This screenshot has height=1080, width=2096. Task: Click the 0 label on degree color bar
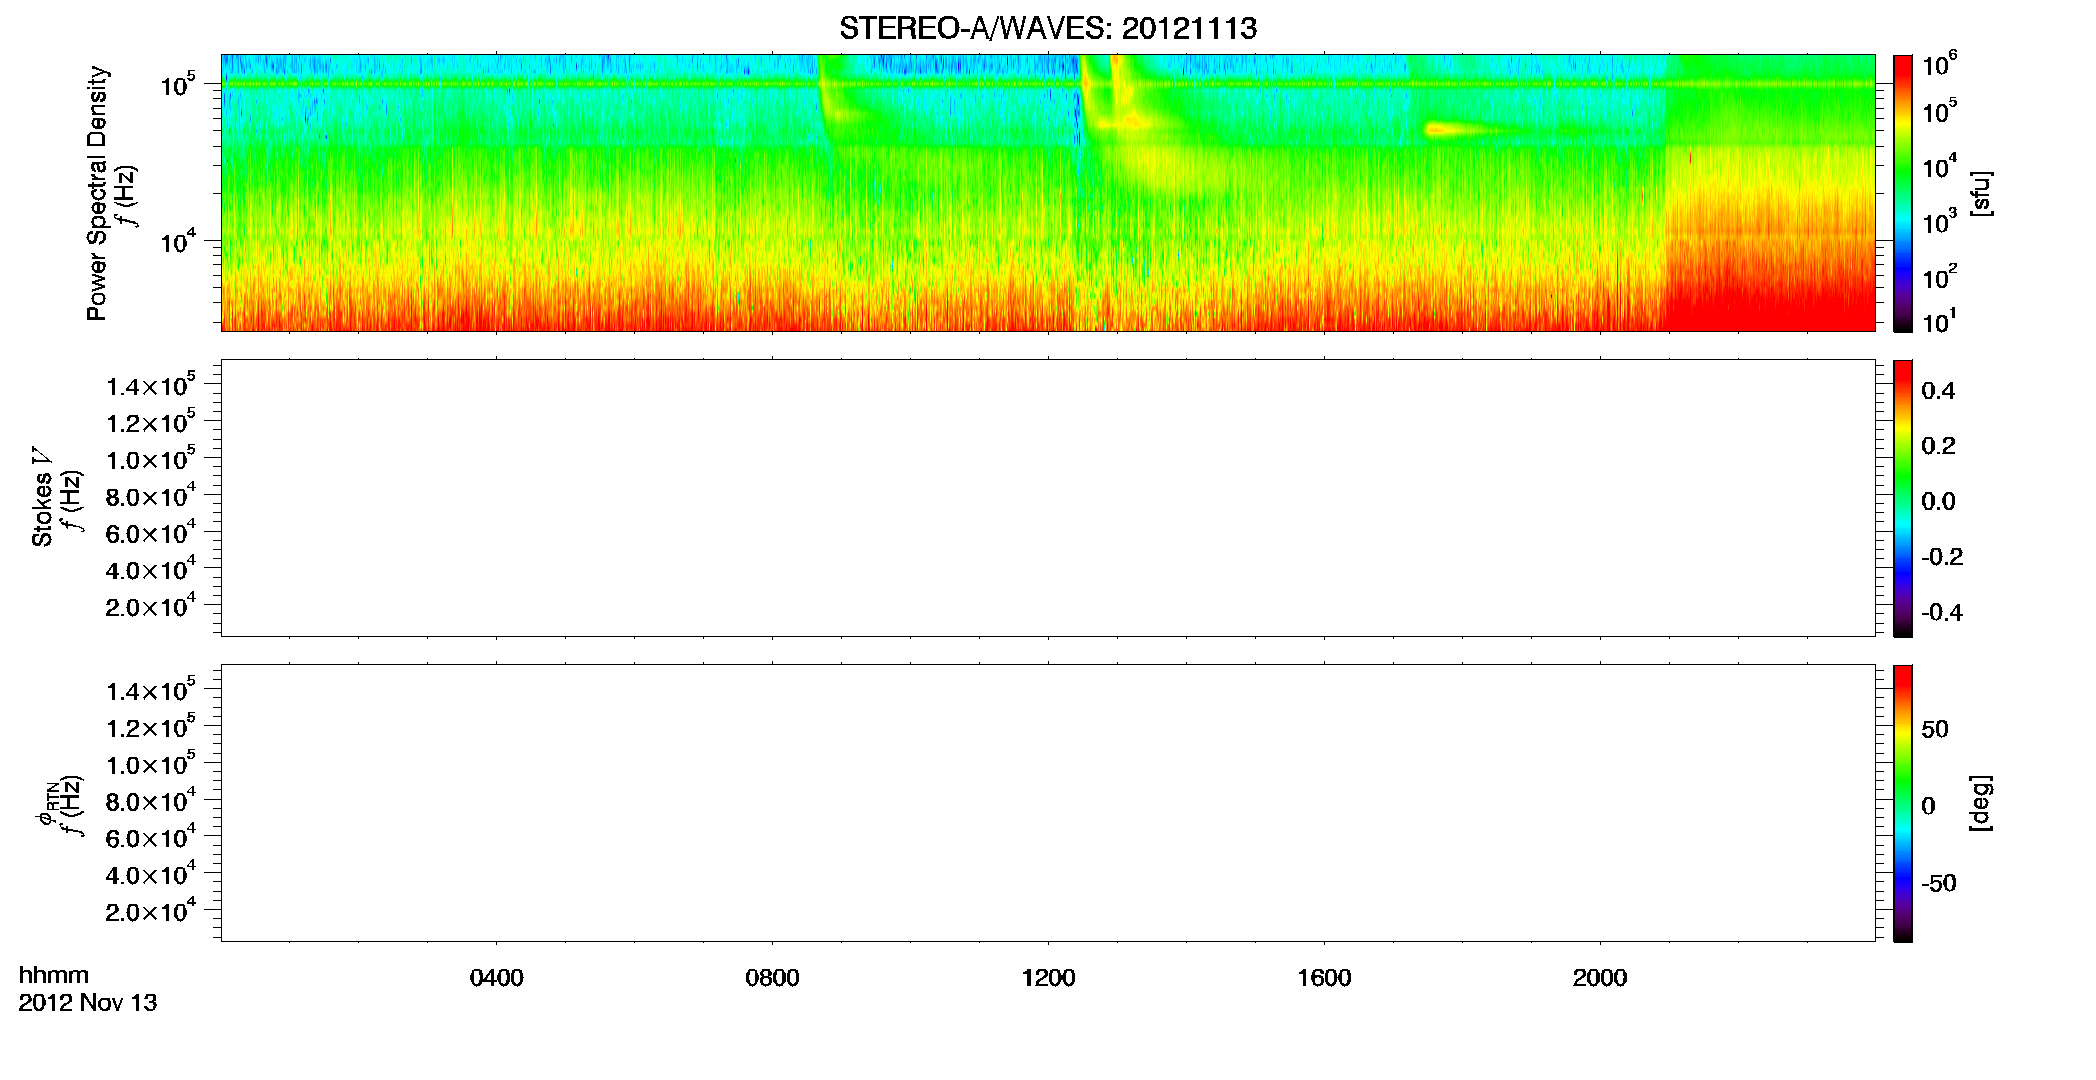click(1928, 806)
